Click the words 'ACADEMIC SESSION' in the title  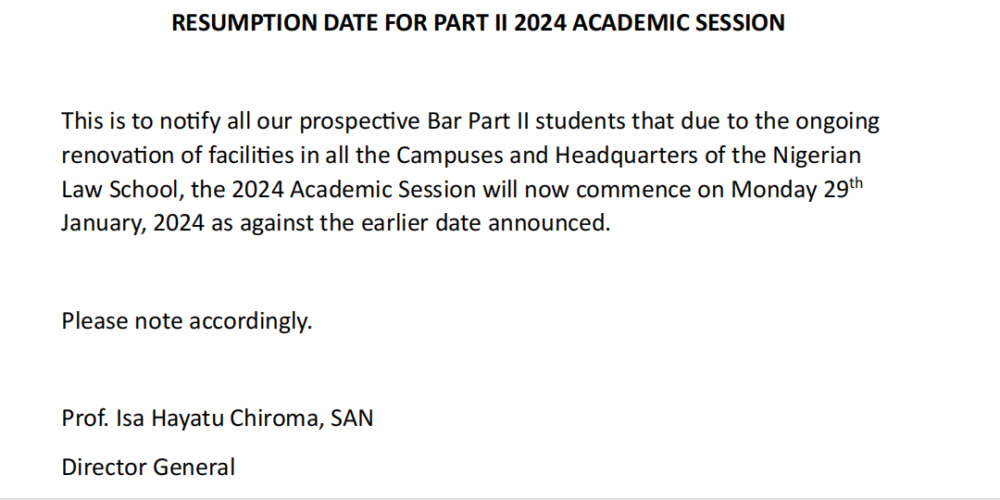679,23
